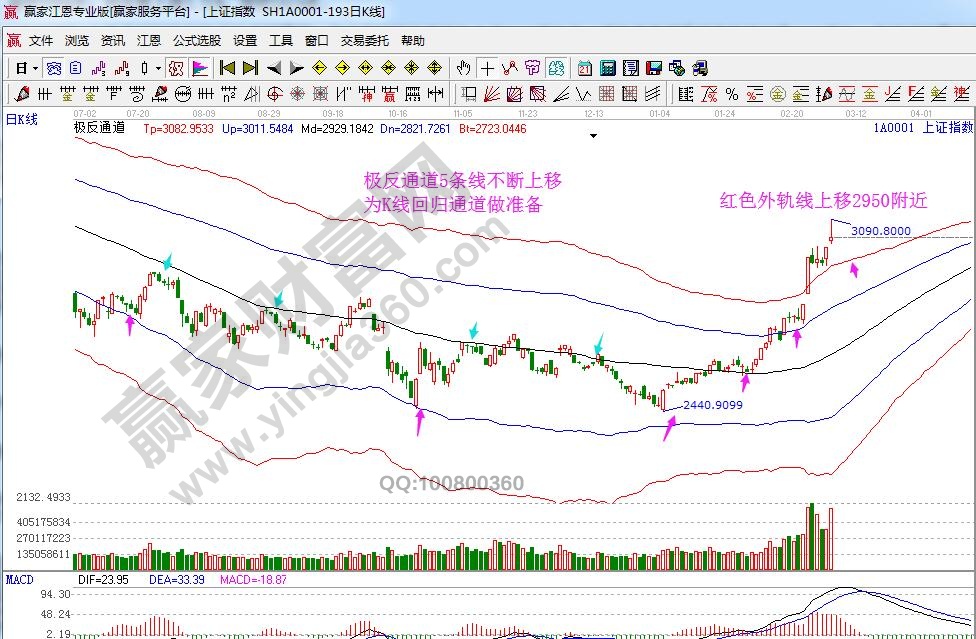Viewport: 976px width, 639px height.
Task: Open the 公式选股 menu
Action: click(197, 41)
